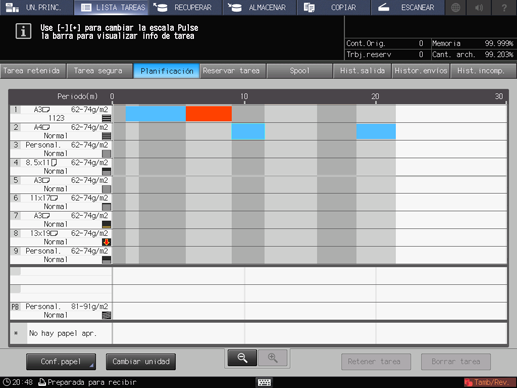Viewport: 517px width, 388px height.
Task: Select tray 3 Personal. Normal row
Action: (x=61, y=149)
